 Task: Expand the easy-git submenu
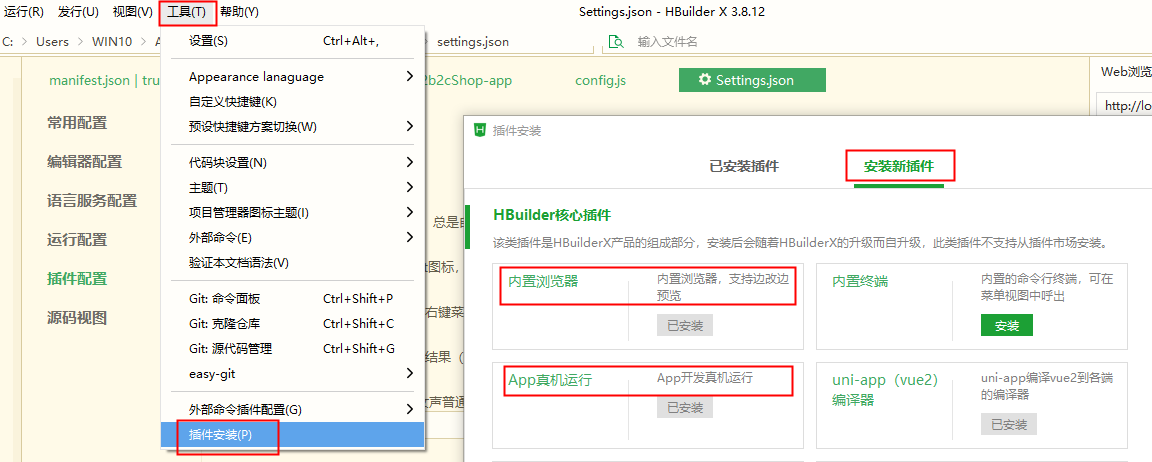pos(292,373)
